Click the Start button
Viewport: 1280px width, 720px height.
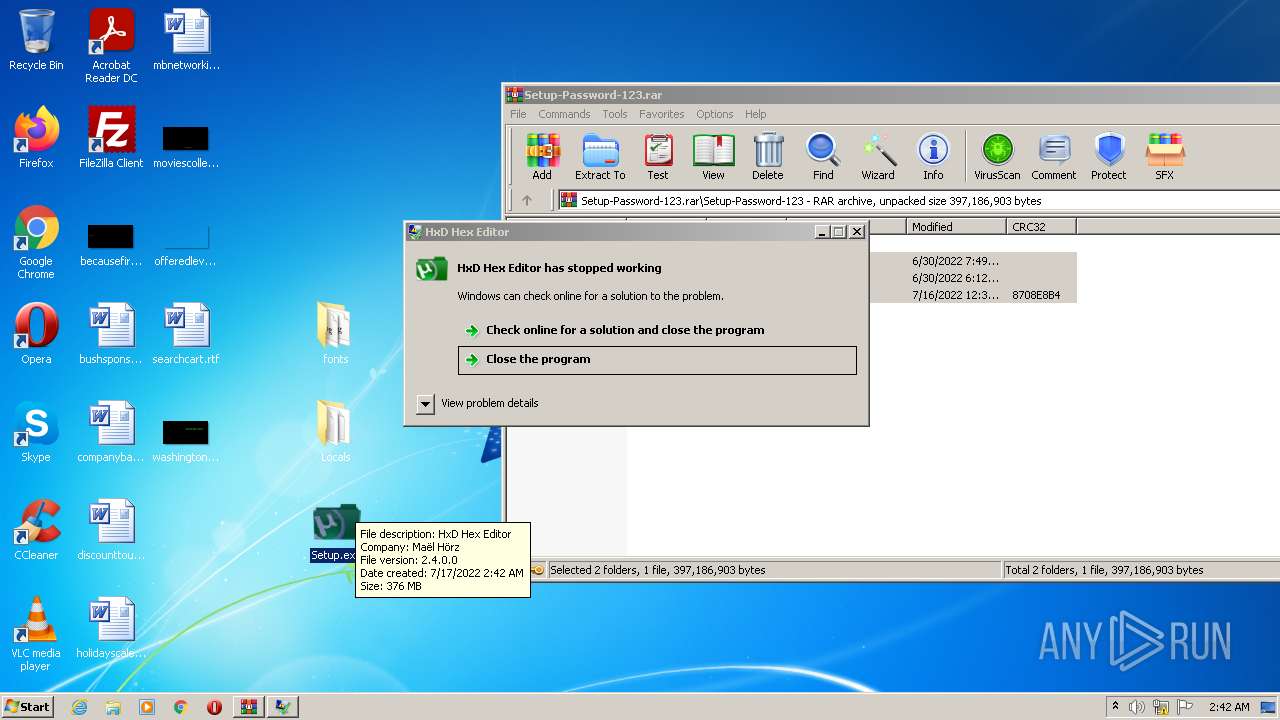point(27,706)
